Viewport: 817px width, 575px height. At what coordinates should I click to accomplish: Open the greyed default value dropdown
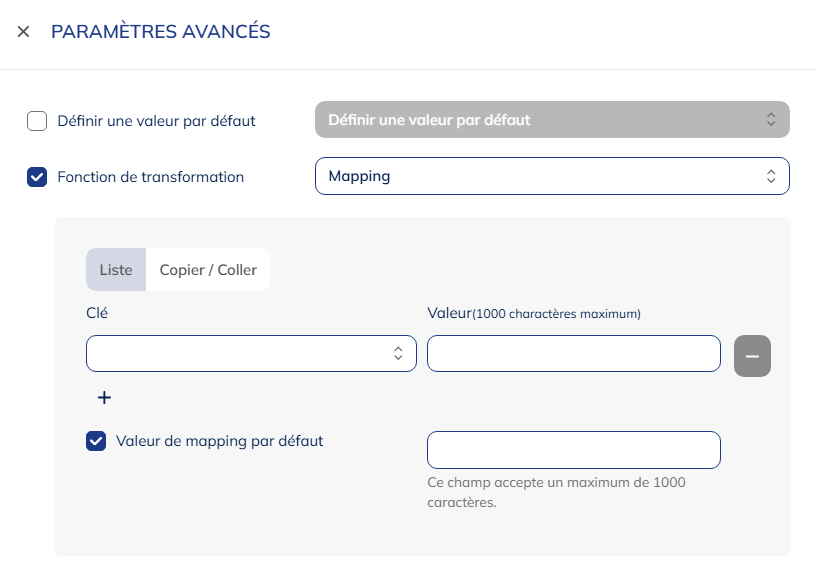540,120
